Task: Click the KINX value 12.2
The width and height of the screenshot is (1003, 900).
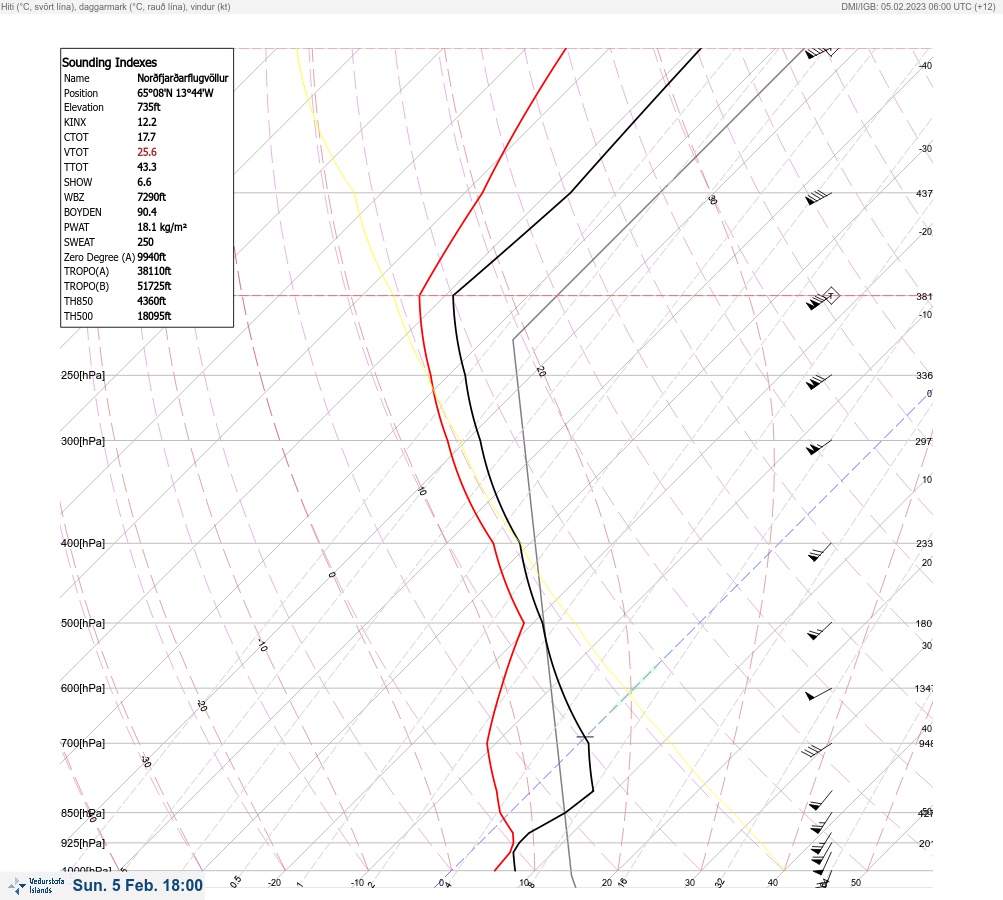Action: [146, 122]
